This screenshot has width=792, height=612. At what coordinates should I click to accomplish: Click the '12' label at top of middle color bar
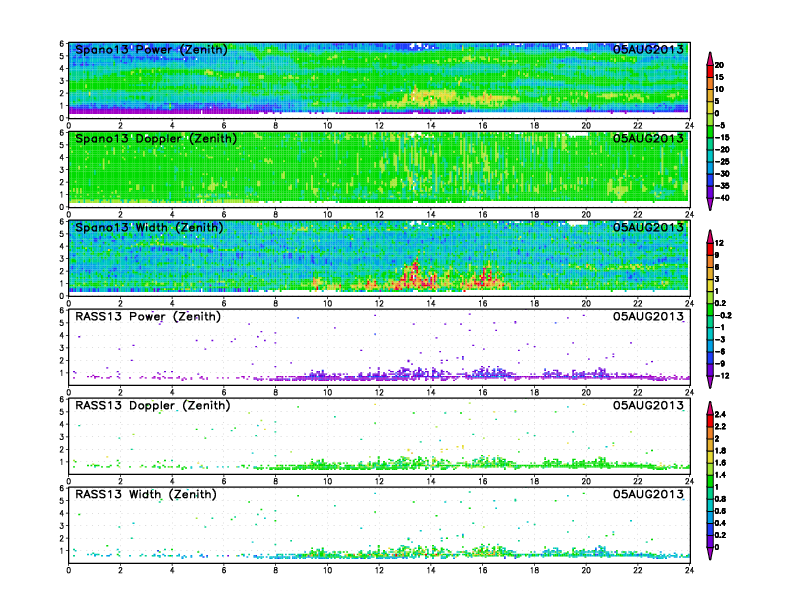[720, 243]
